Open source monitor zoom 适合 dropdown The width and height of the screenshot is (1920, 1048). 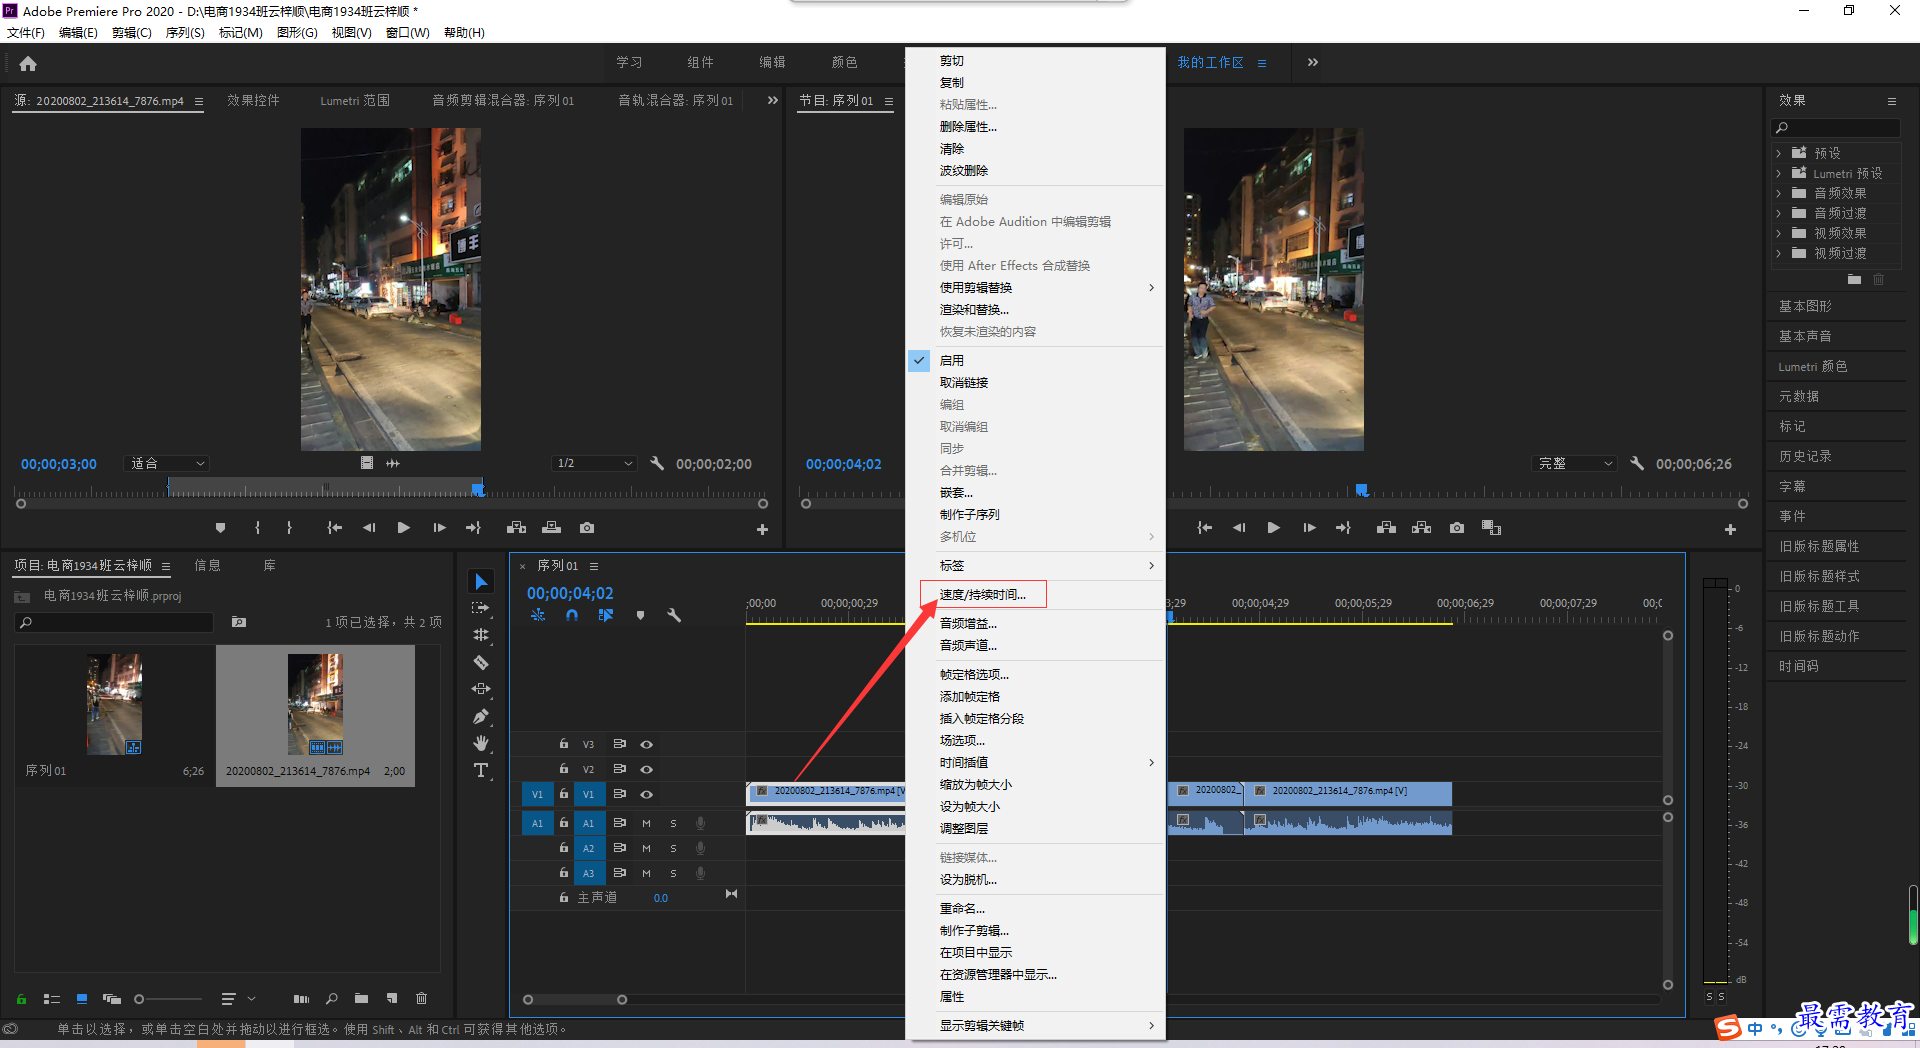click(x=167, y=463)
